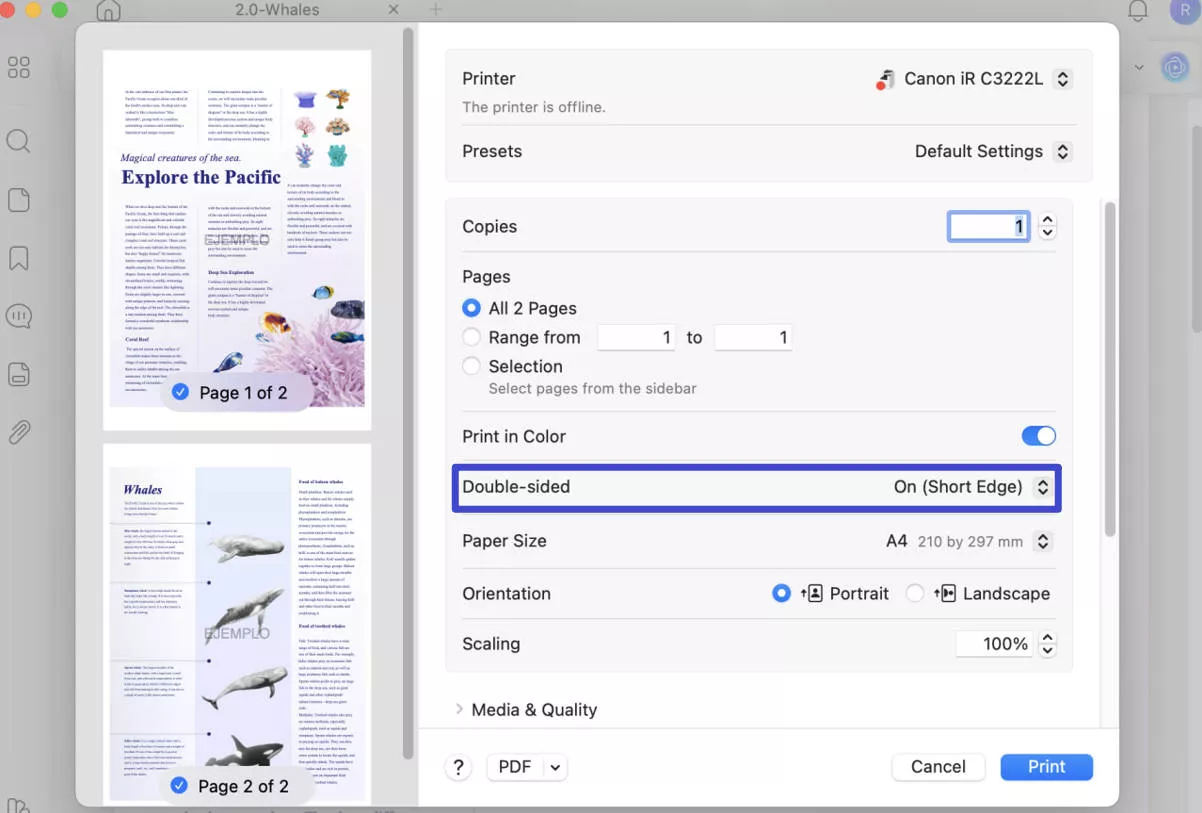Screen dimensions: 1202x813
Task: Click the Print button
Action: tap(1046, 767)
